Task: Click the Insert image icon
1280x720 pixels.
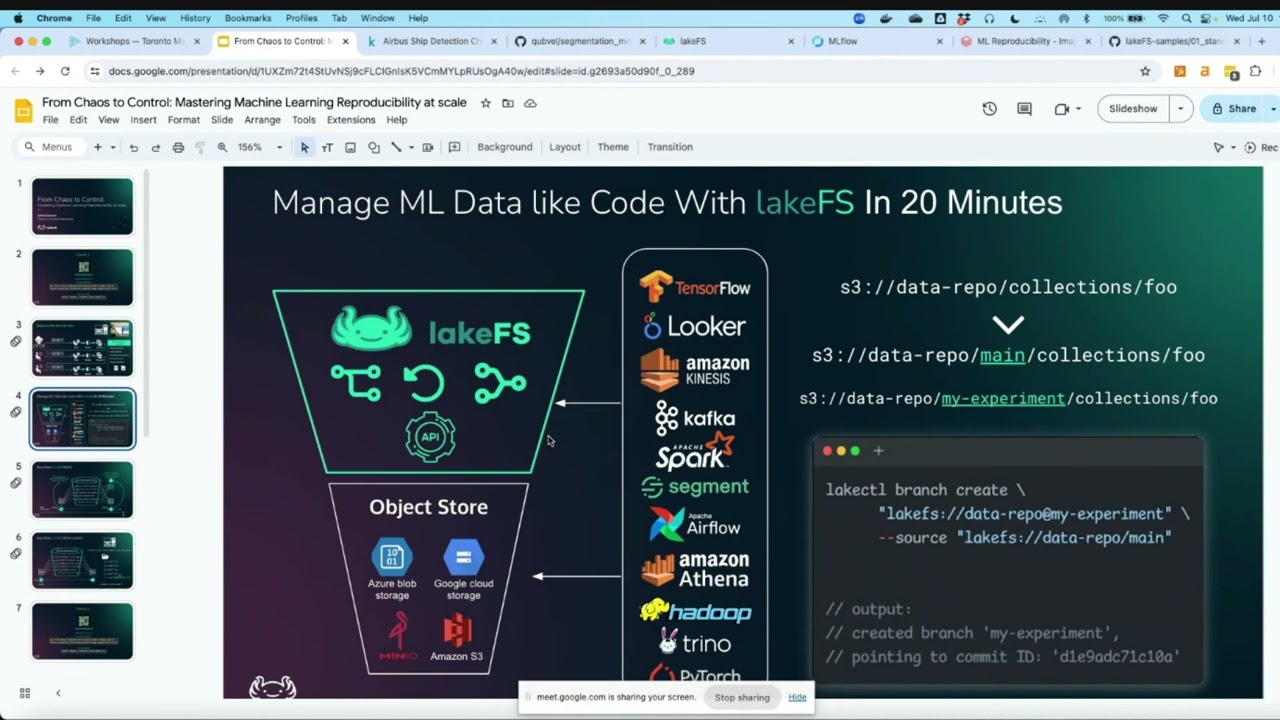Action: (350, 147)
